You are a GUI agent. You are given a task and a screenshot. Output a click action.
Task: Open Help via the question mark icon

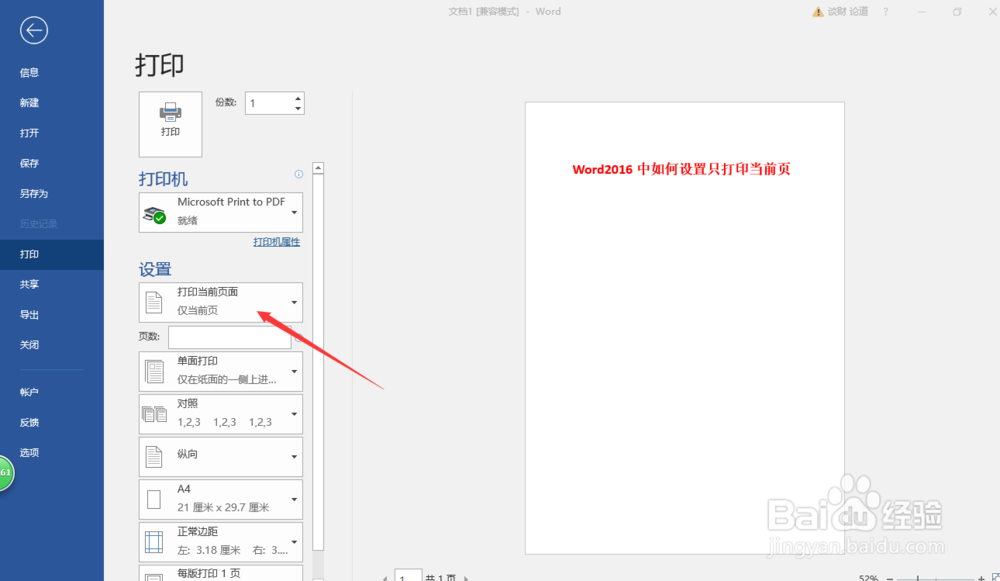887,11
